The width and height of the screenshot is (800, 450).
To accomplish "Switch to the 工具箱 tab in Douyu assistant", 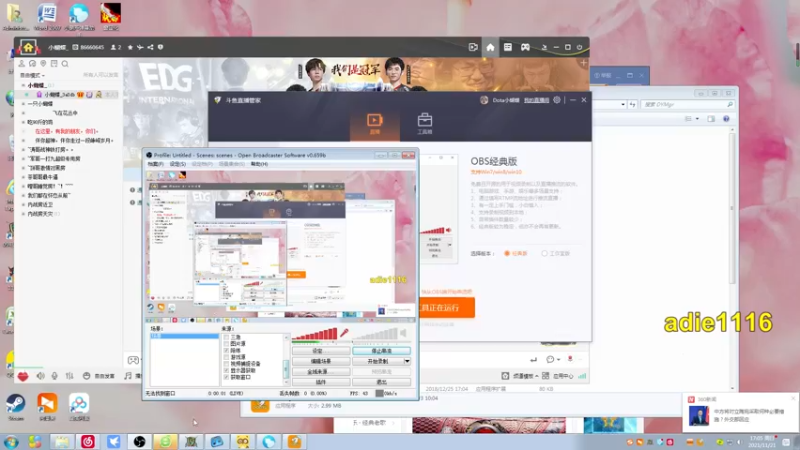I will coord(424,124).
